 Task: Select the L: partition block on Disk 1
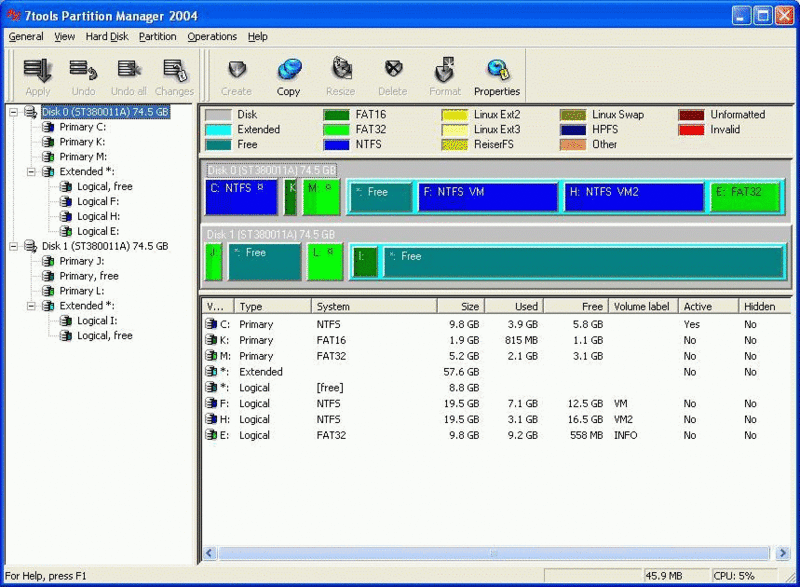coord(324,262)
